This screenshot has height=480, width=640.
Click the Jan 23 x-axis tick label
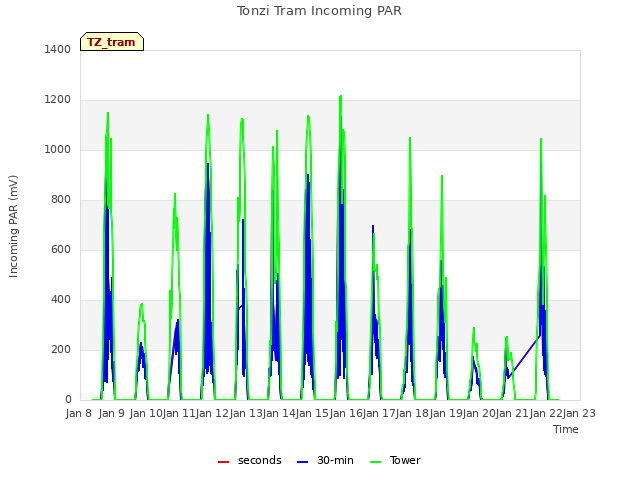579,413
